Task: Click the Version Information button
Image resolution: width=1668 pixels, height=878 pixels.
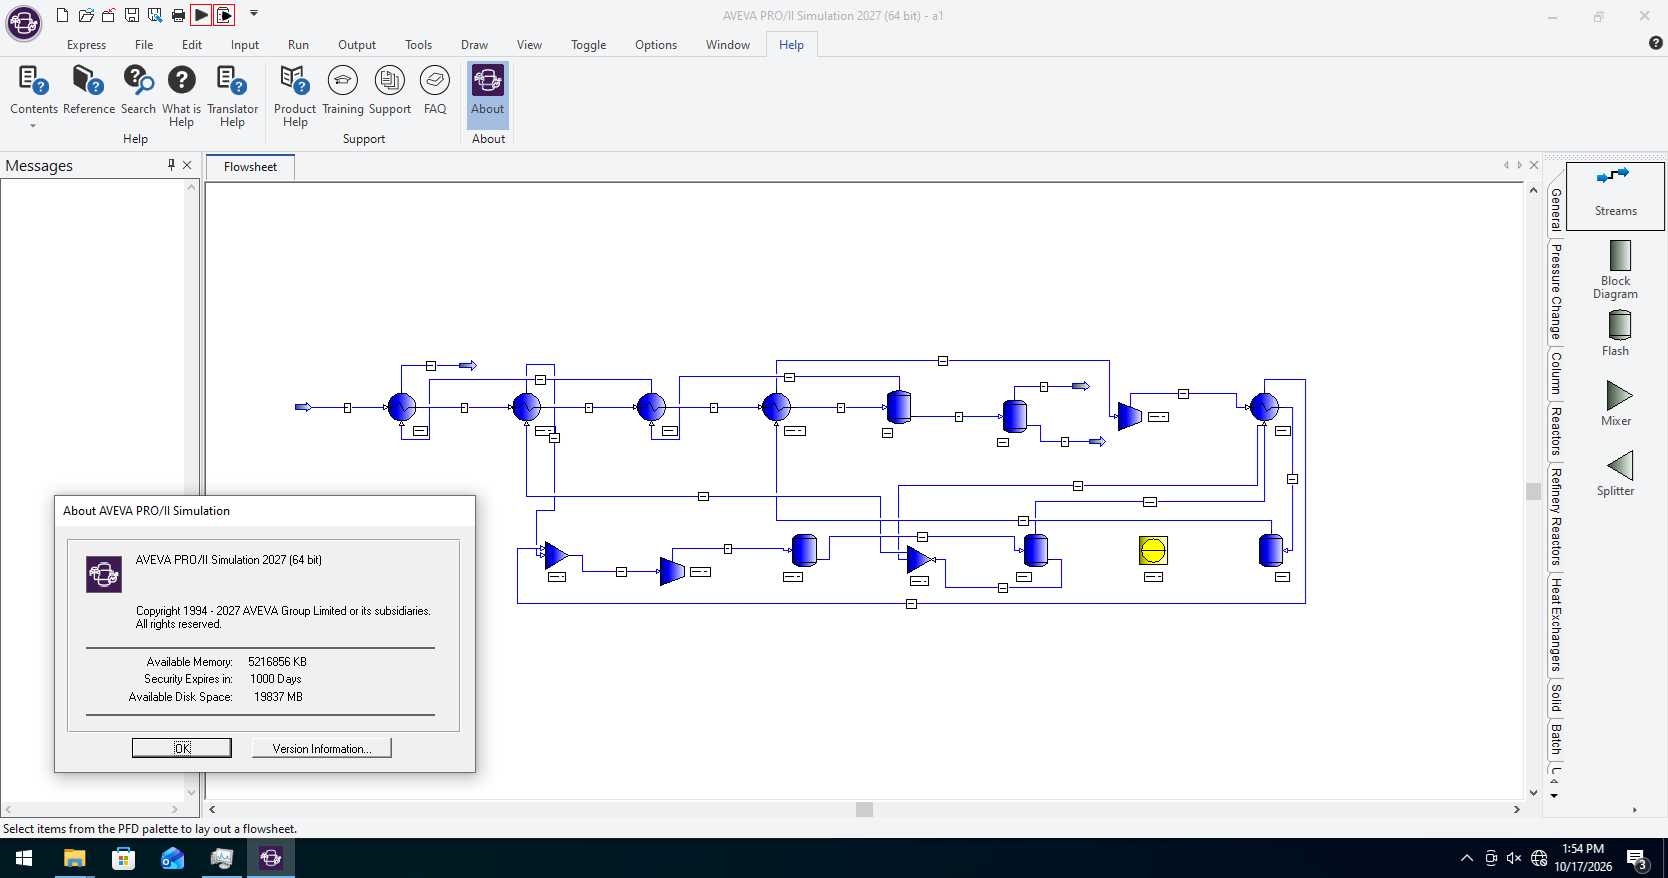Action: 321,748
